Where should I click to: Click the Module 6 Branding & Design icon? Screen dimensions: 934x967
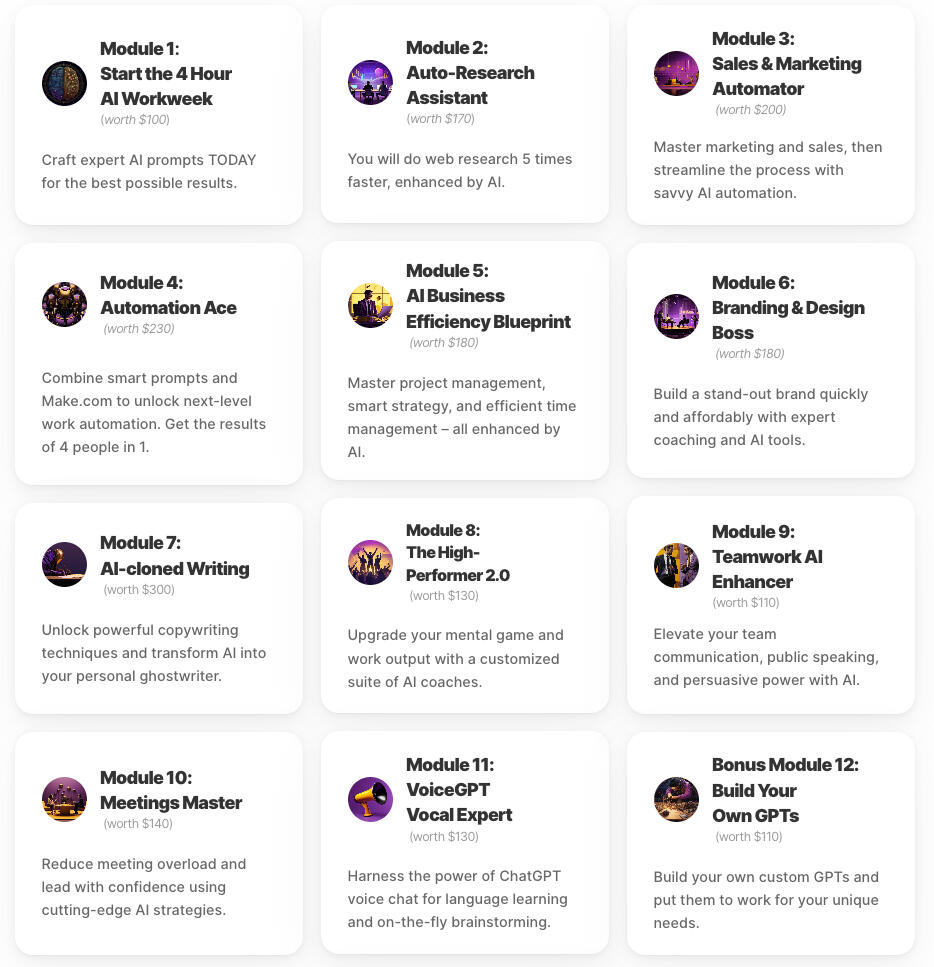[x=676, y=317]
